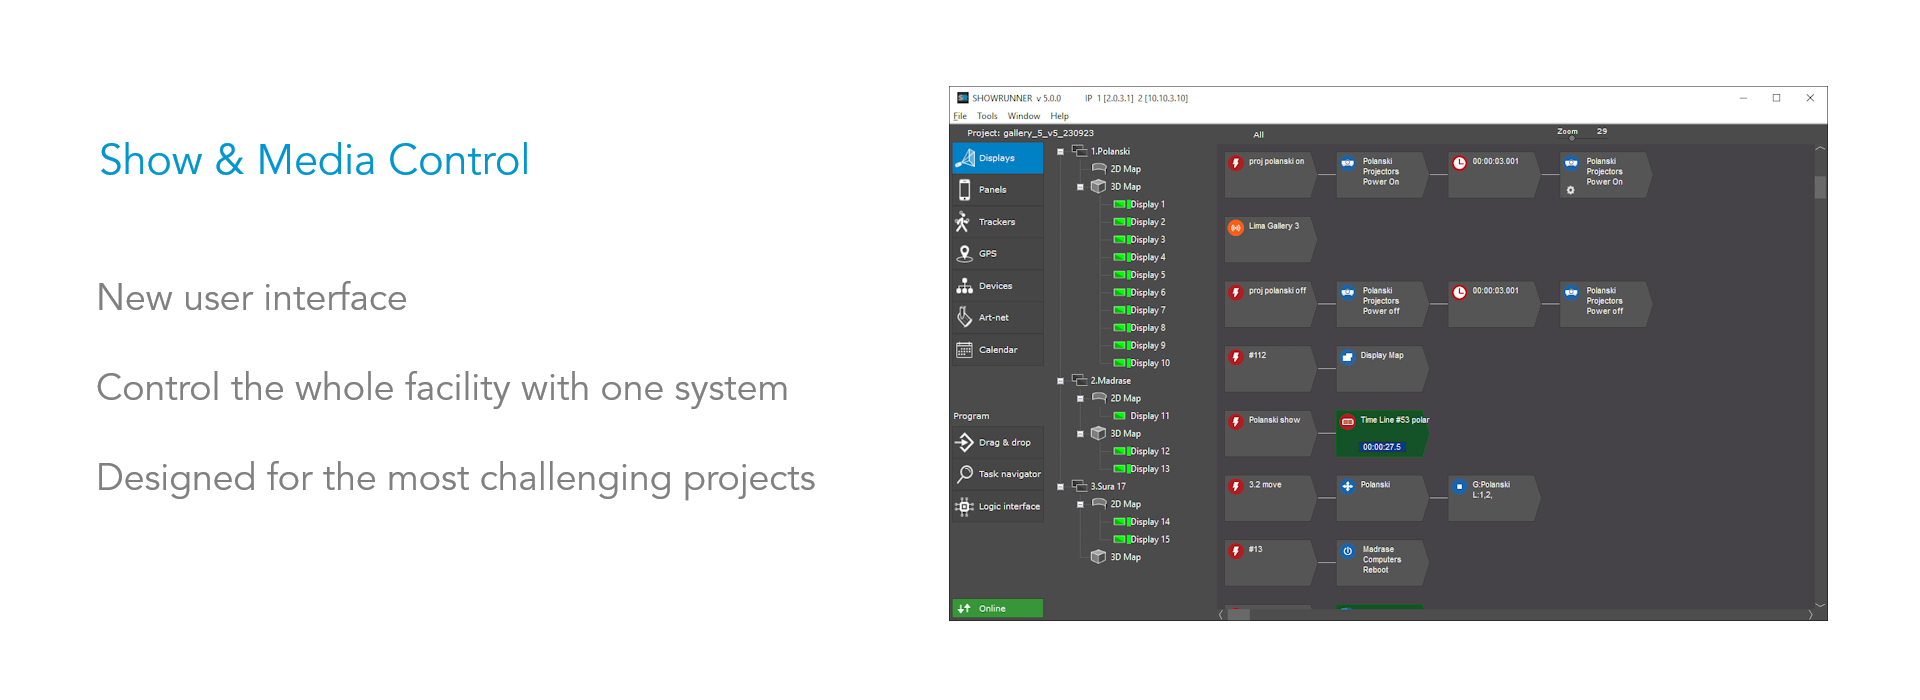
Task: Open the Tools menu
Action: 987,116
